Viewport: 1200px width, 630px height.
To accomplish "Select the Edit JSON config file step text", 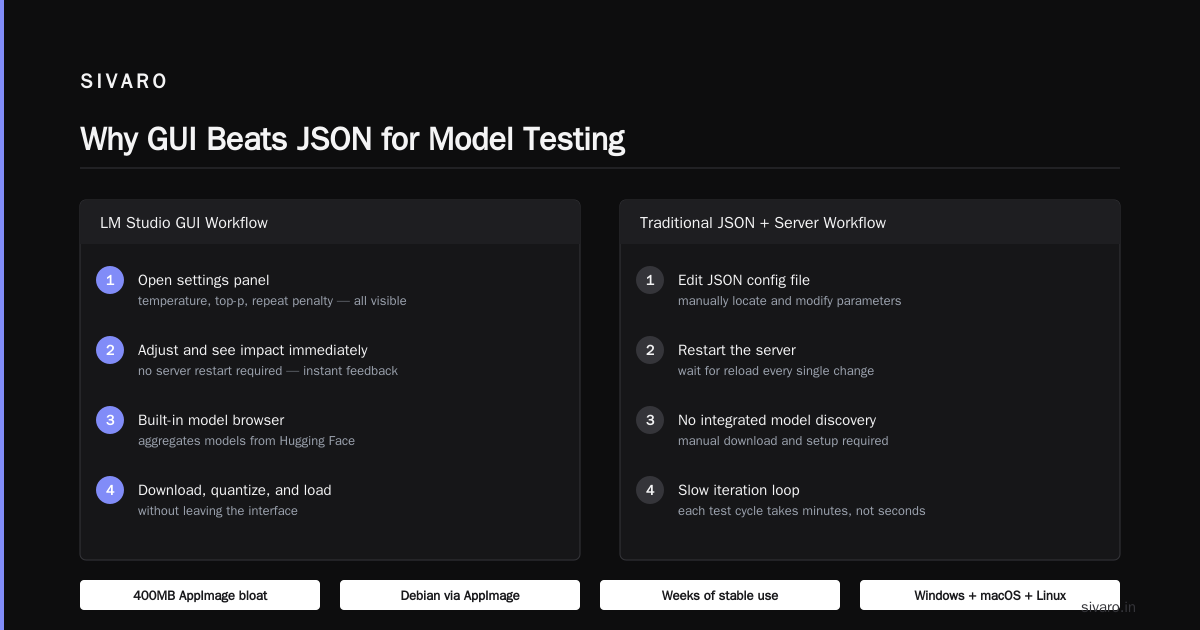I will pos(744,280).
